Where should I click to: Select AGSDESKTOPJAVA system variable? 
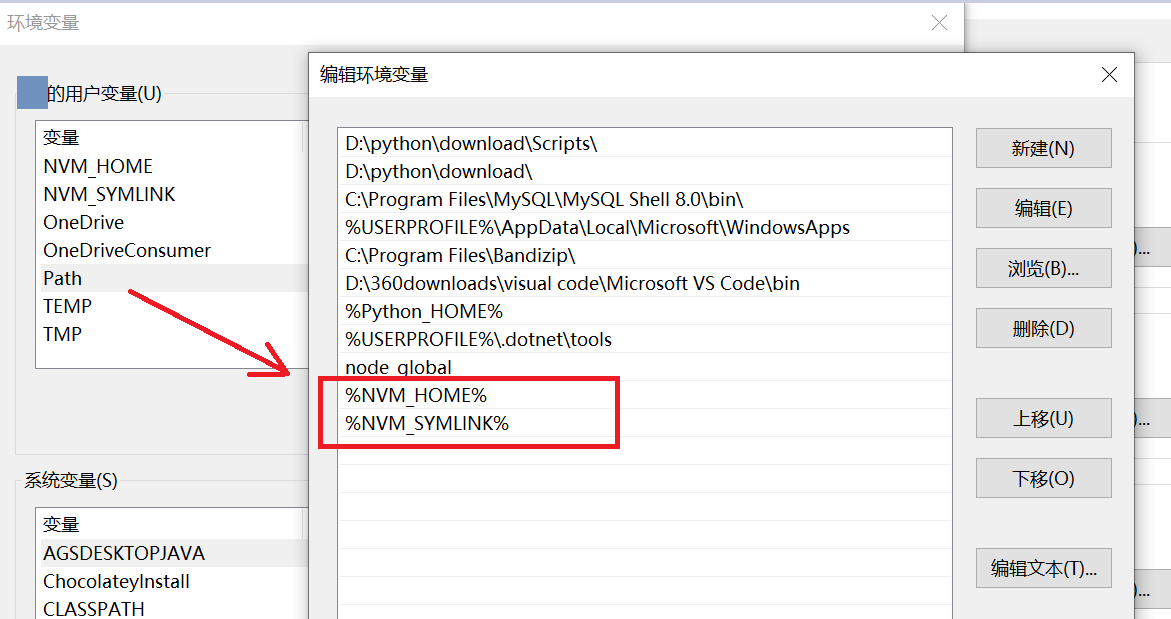tap(172, 553)
